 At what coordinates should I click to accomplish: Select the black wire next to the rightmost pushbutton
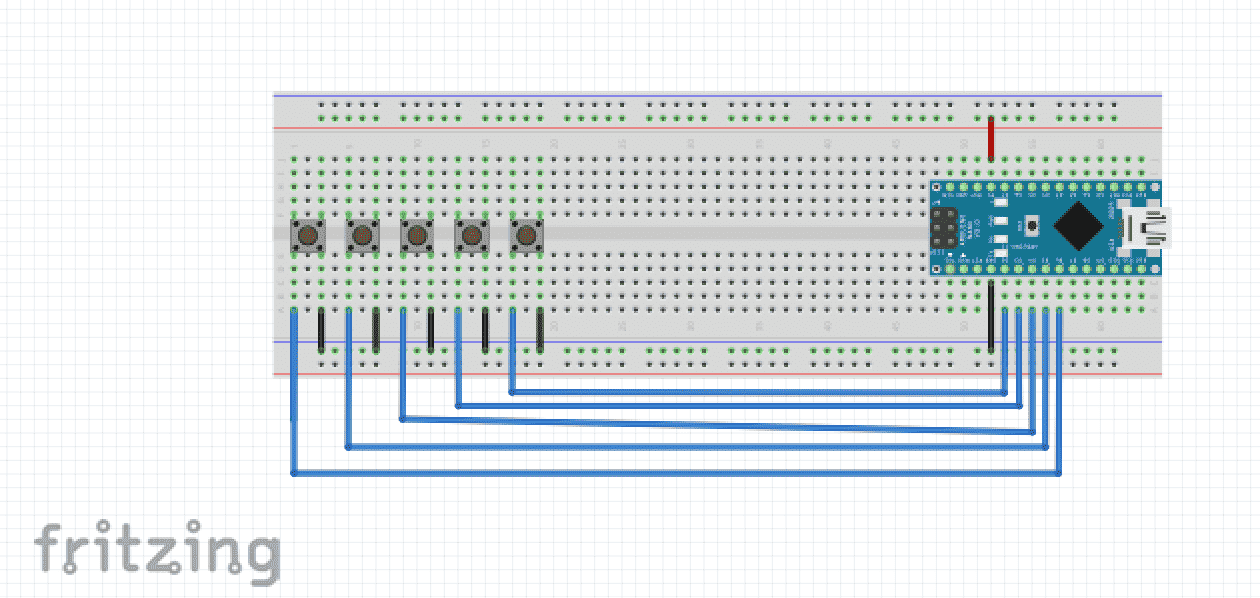click(540, 330)
